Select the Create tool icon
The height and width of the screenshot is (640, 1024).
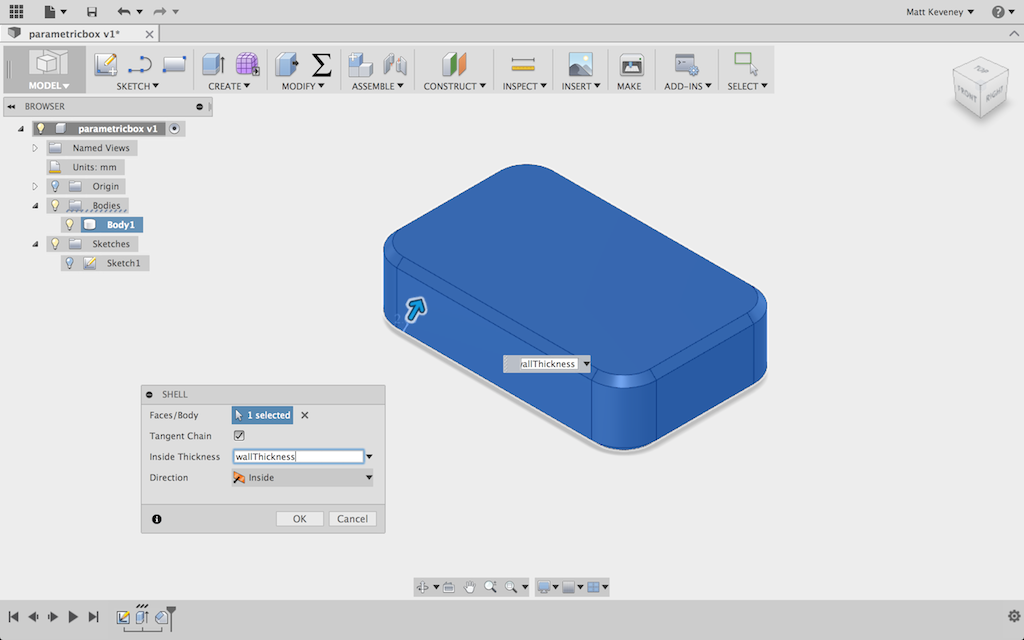pyautogui.click(x=213, y=62)
